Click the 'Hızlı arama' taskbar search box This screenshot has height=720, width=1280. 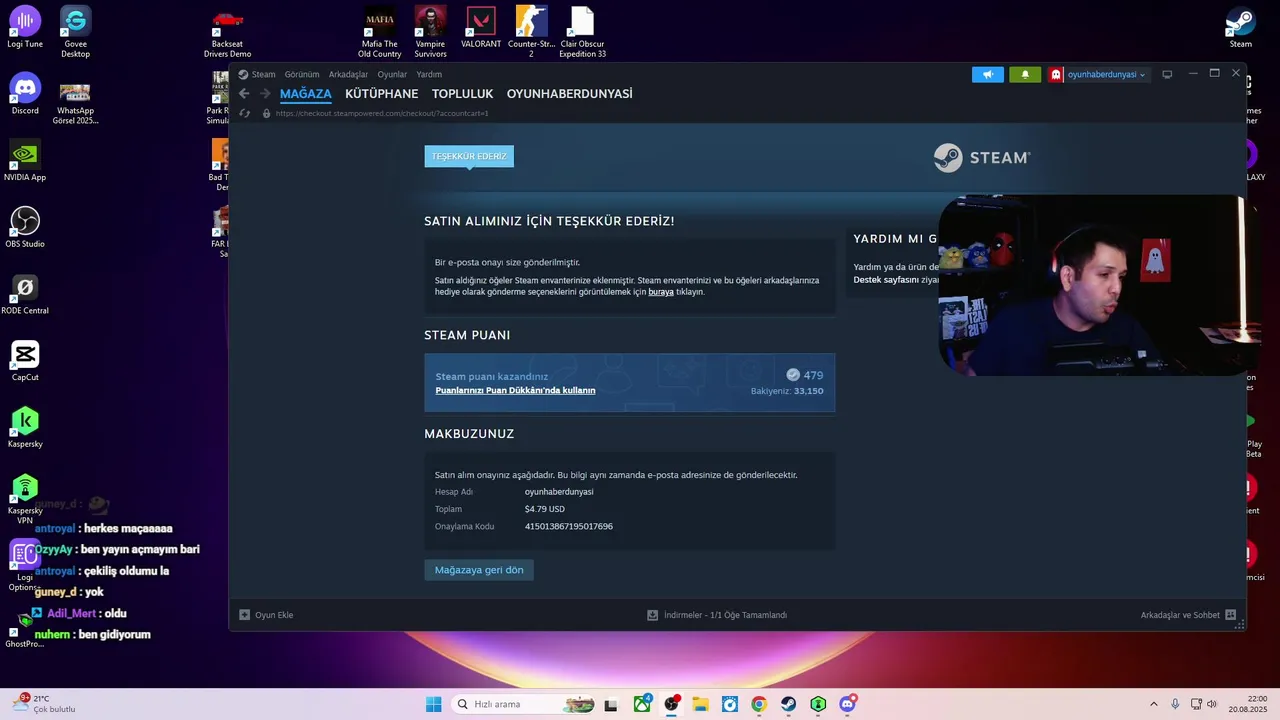[525, 704]
